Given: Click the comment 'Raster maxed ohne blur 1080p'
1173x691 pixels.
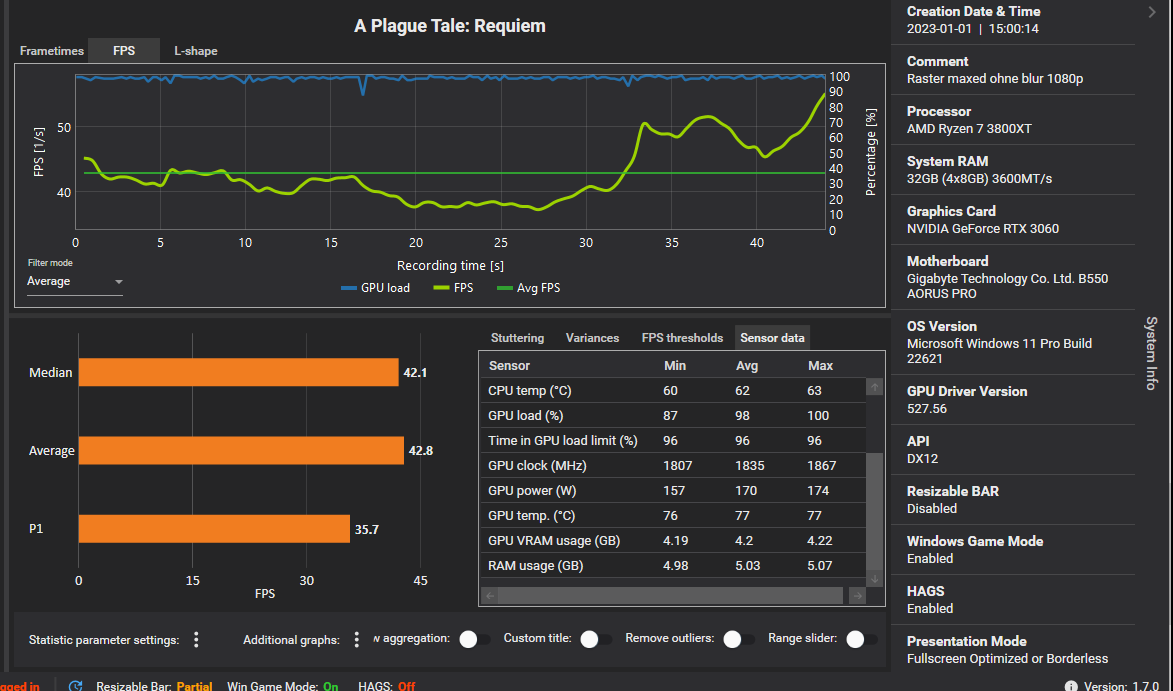Looking at the screenshot, I should click(995, 79).
